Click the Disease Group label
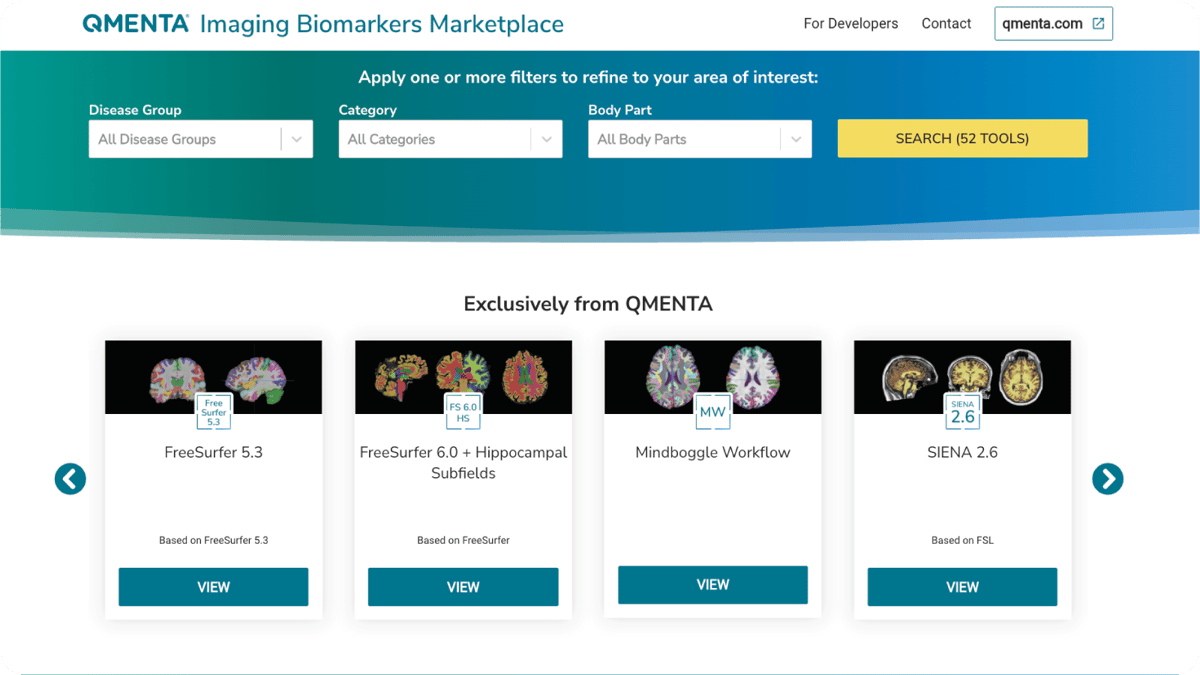 click(x=135, y=110)
